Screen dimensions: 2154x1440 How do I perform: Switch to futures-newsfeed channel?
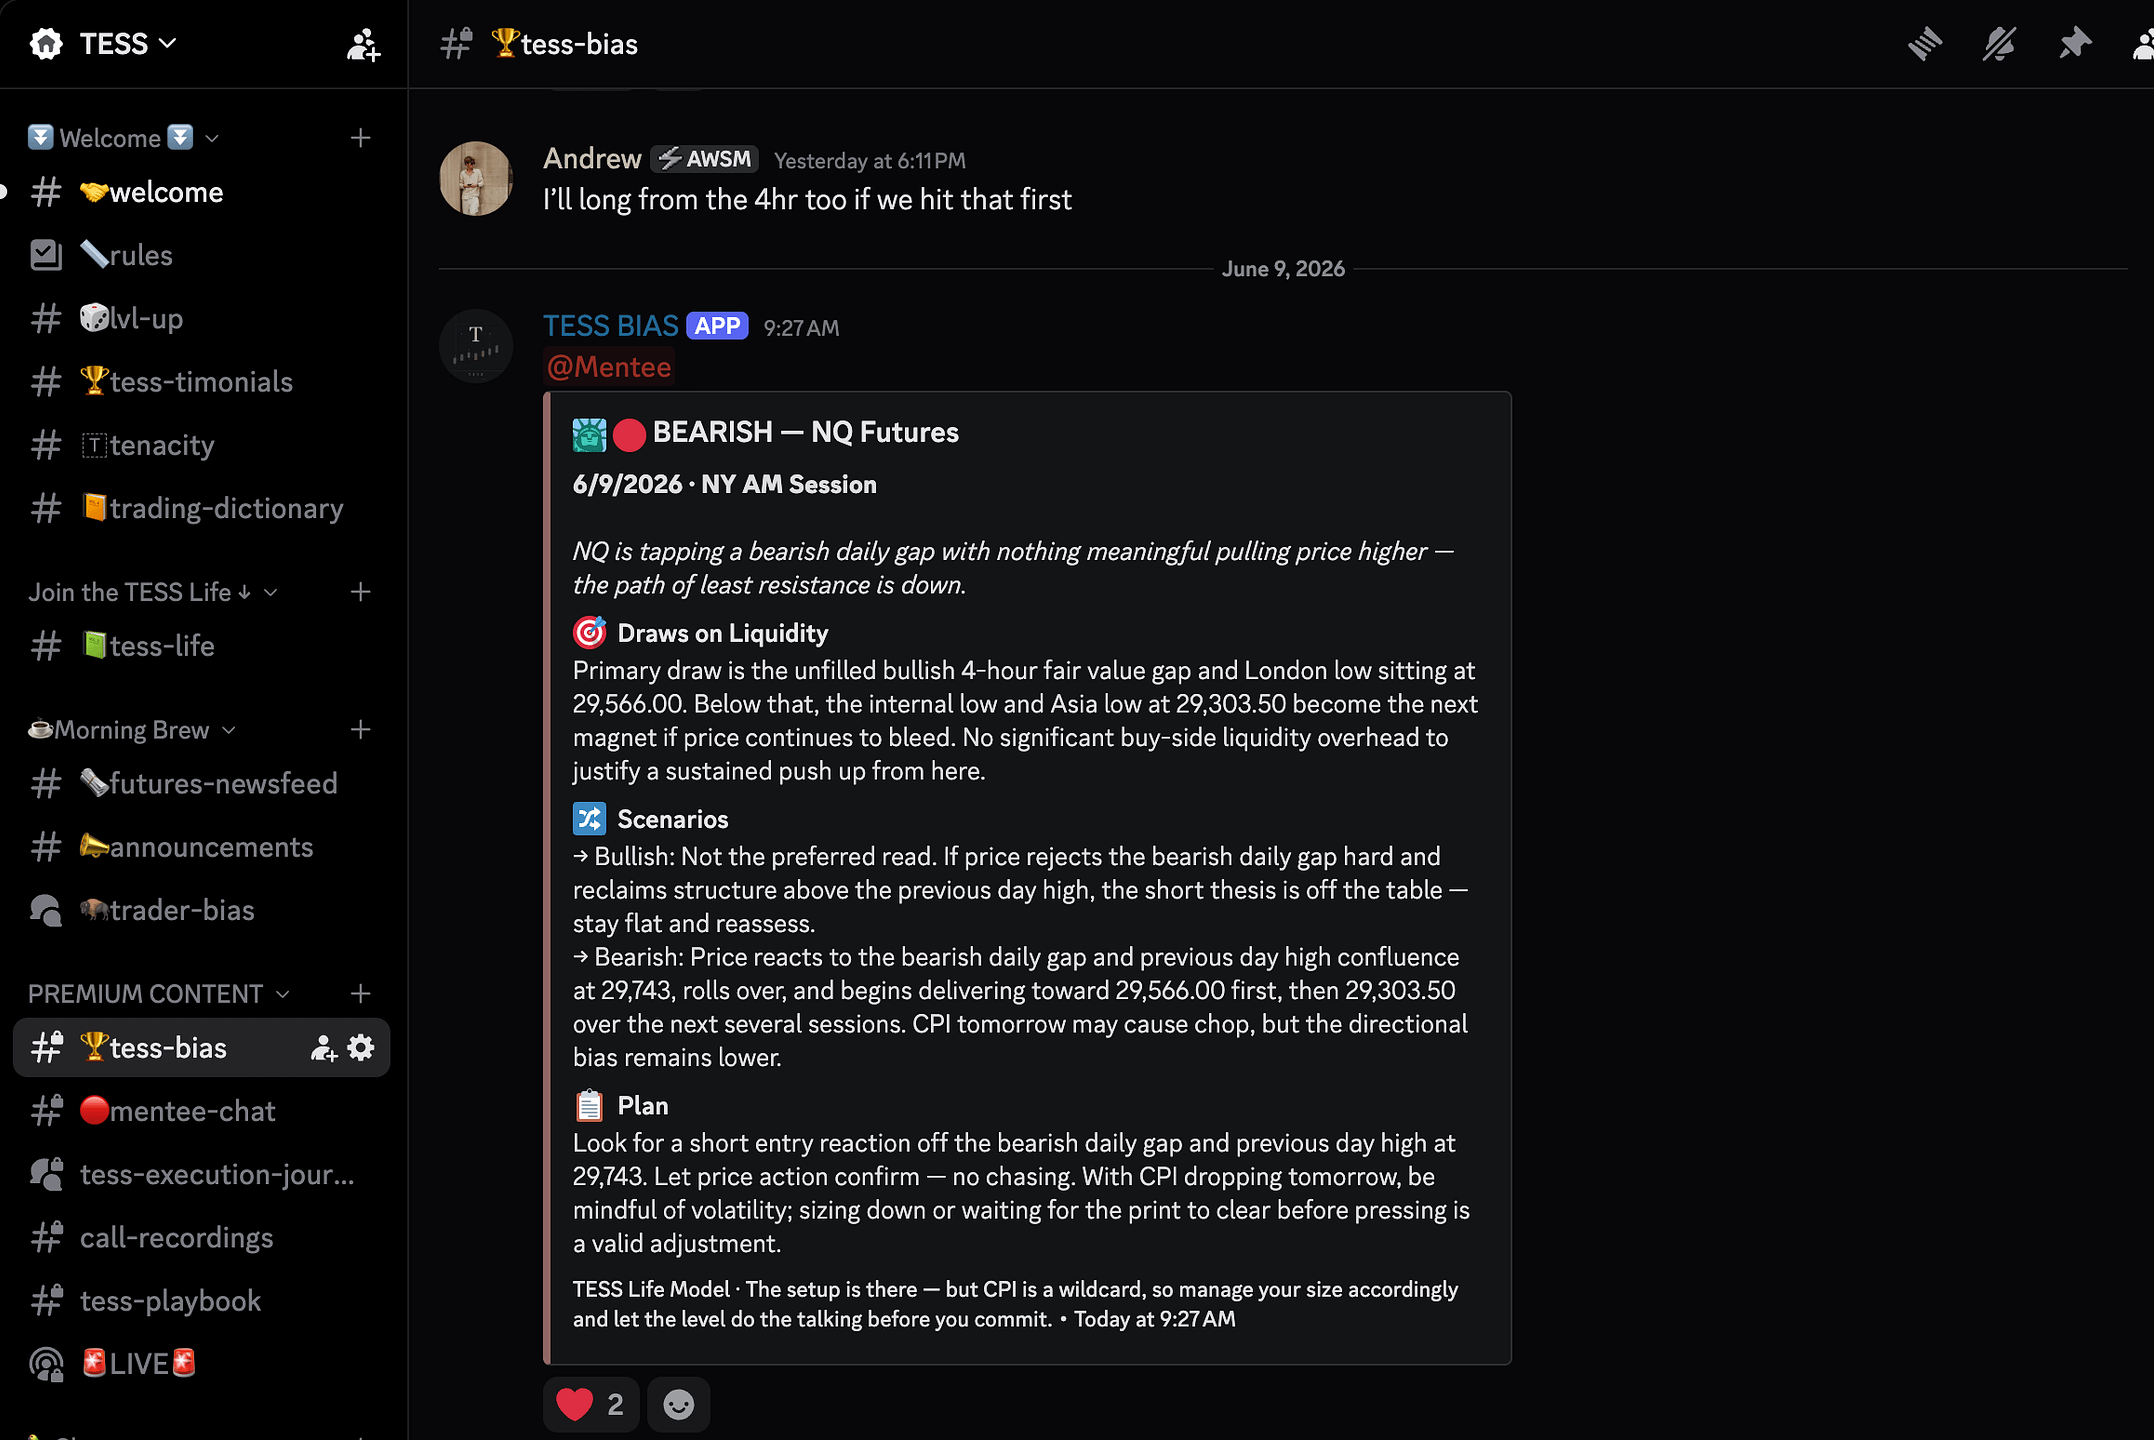pyautogui.click(x=201, y=783)
